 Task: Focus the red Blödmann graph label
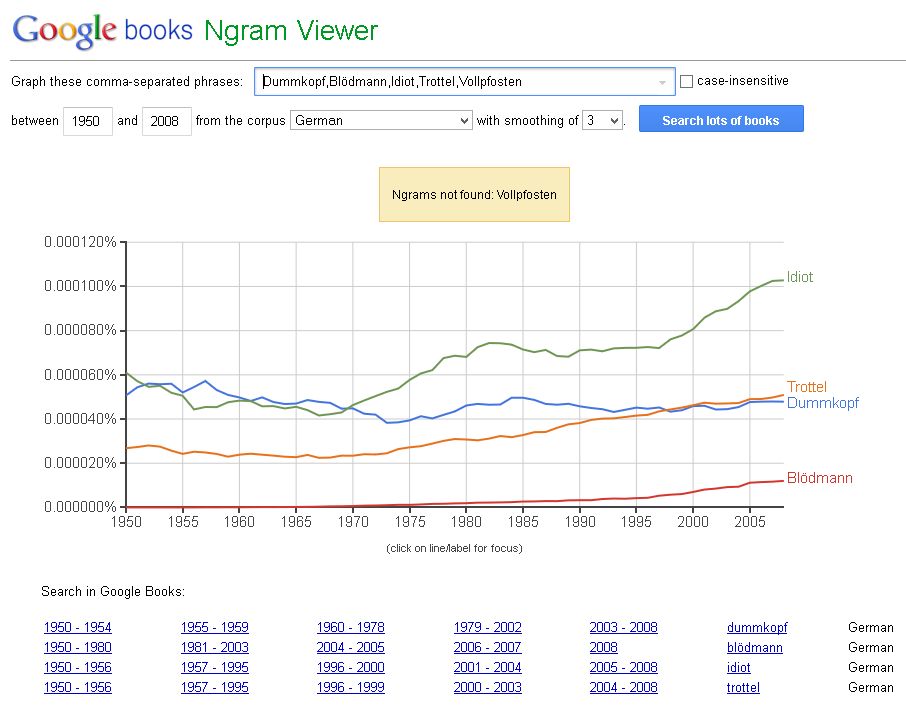coord(819,478)
